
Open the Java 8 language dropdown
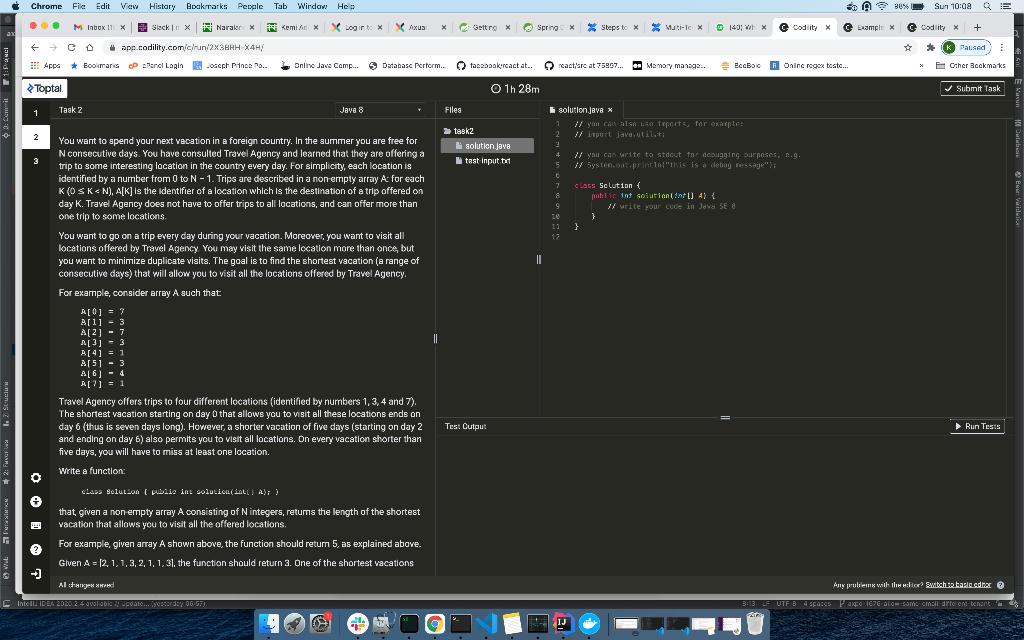378,109
